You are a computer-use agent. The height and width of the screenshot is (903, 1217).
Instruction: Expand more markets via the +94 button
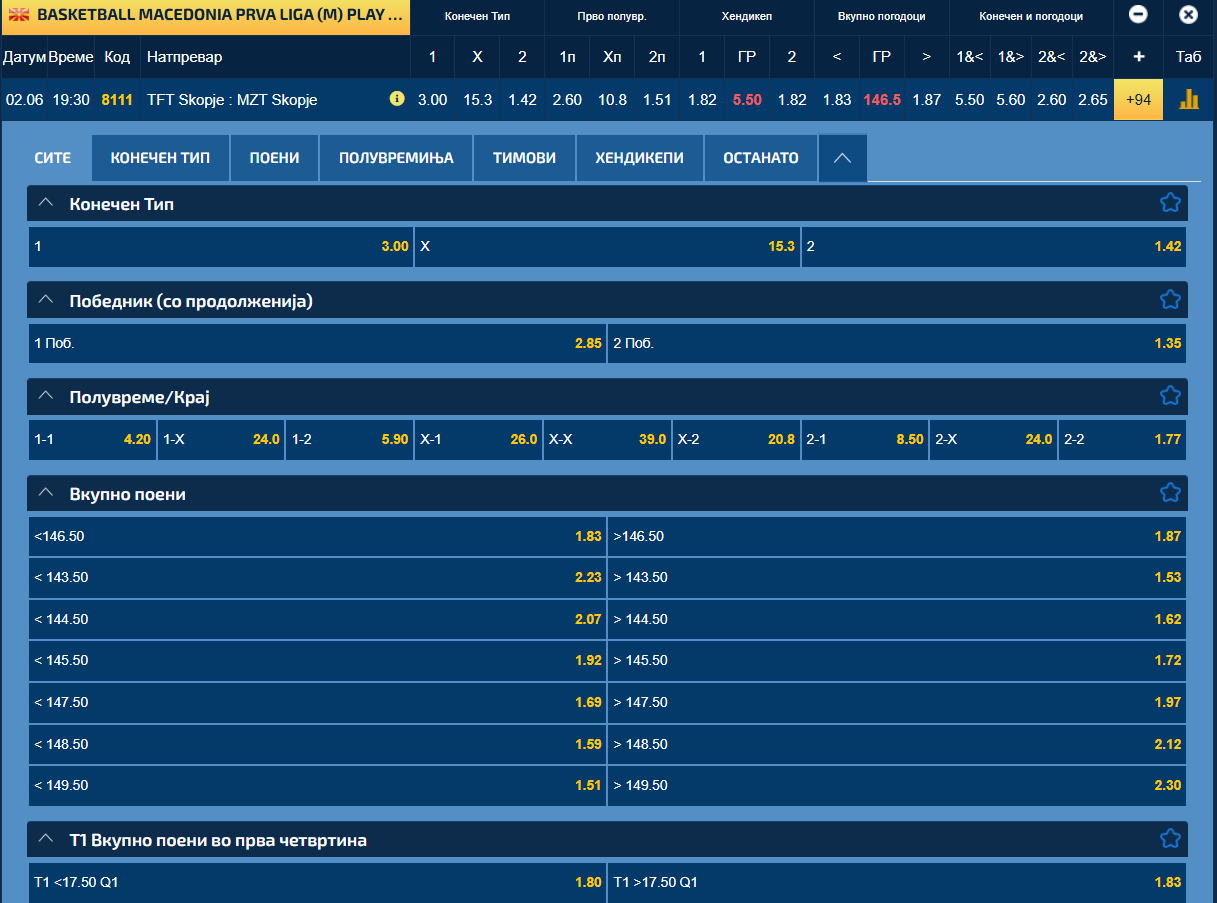1138,99
